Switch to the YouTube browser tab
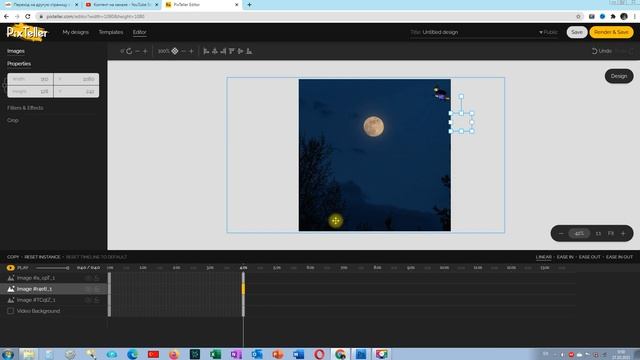The width and height of the screenshot is (640, 360). pyautogui.click(x=121, y=4)
